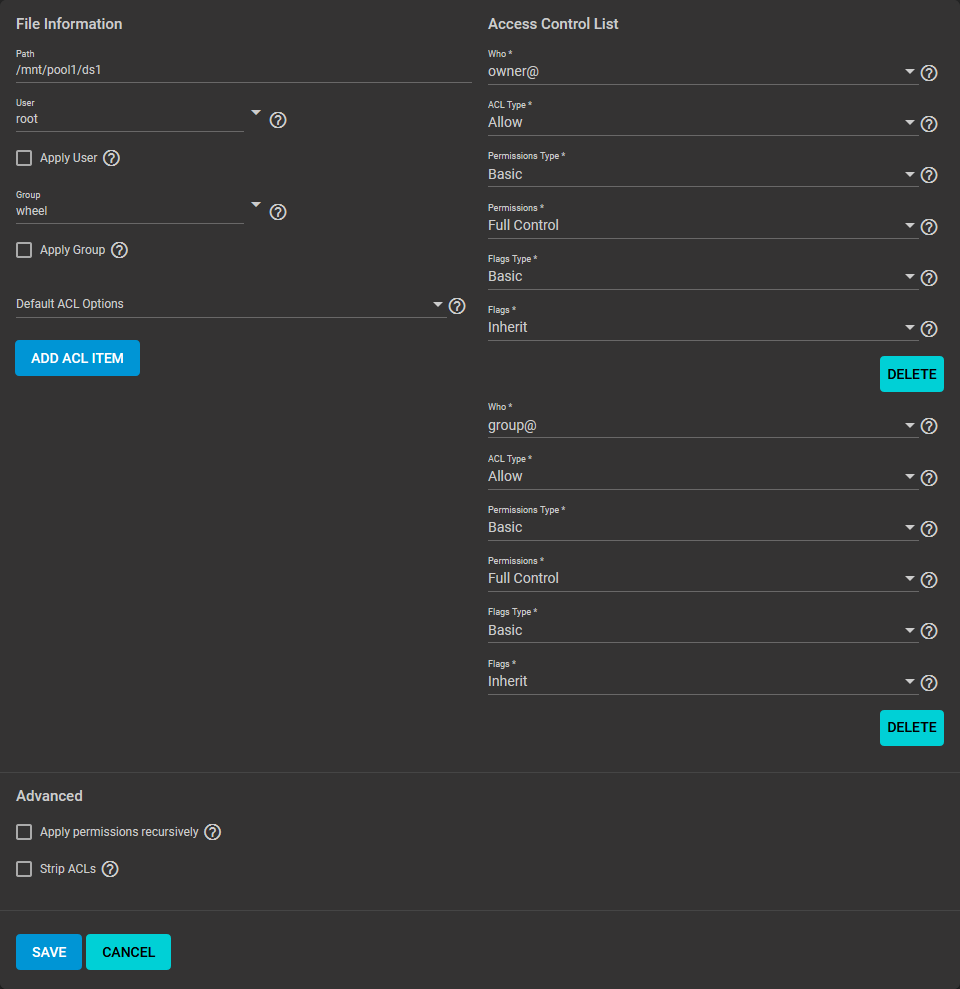This screenshot has width=960, height=989.
Task: Delete the owner@ ACL entry
Action: (911, 374)
